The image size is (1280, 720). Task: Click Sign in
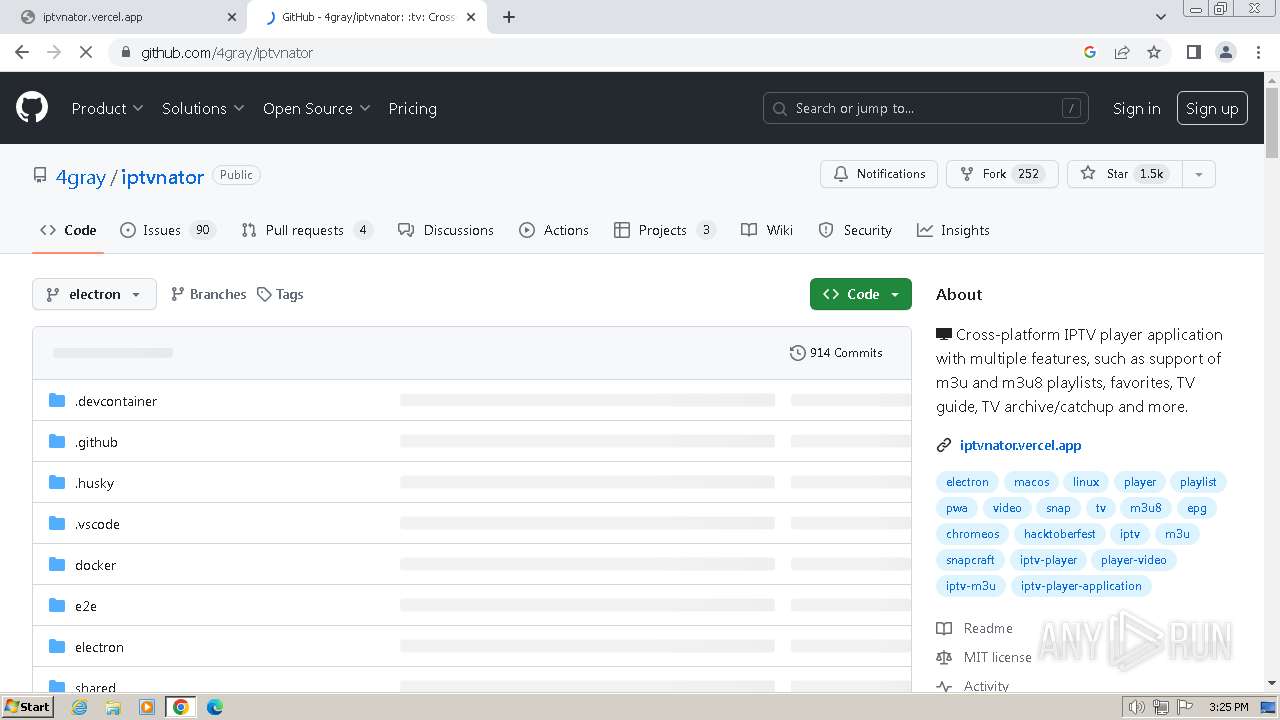point(1137,108)
